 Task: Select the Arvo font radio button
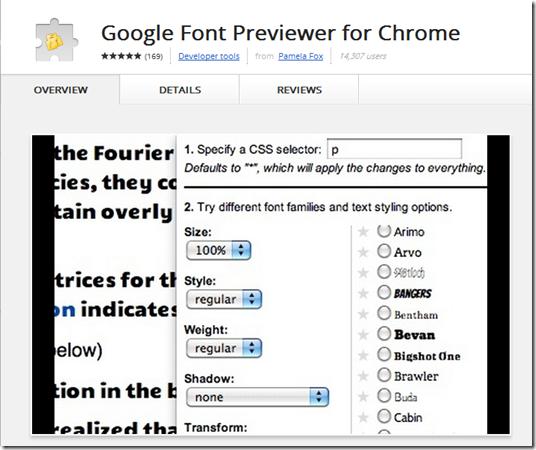click(x=384, y=251)
